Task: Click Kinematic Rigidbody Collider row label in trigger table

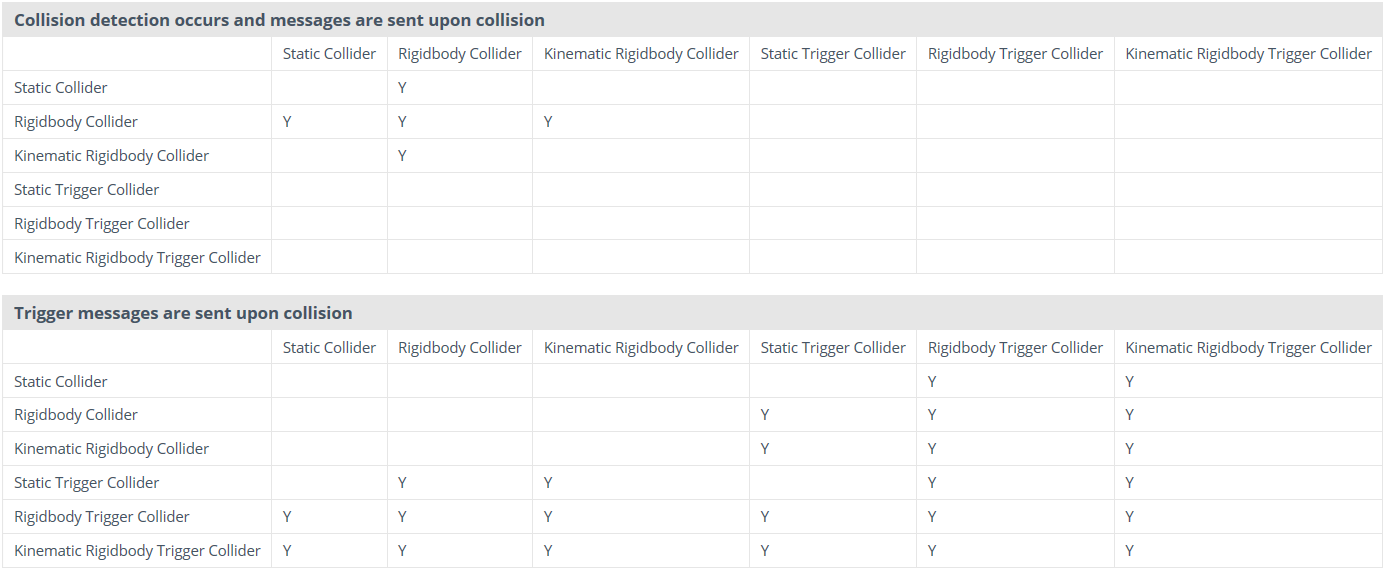Action: click(x=112, y=449)
